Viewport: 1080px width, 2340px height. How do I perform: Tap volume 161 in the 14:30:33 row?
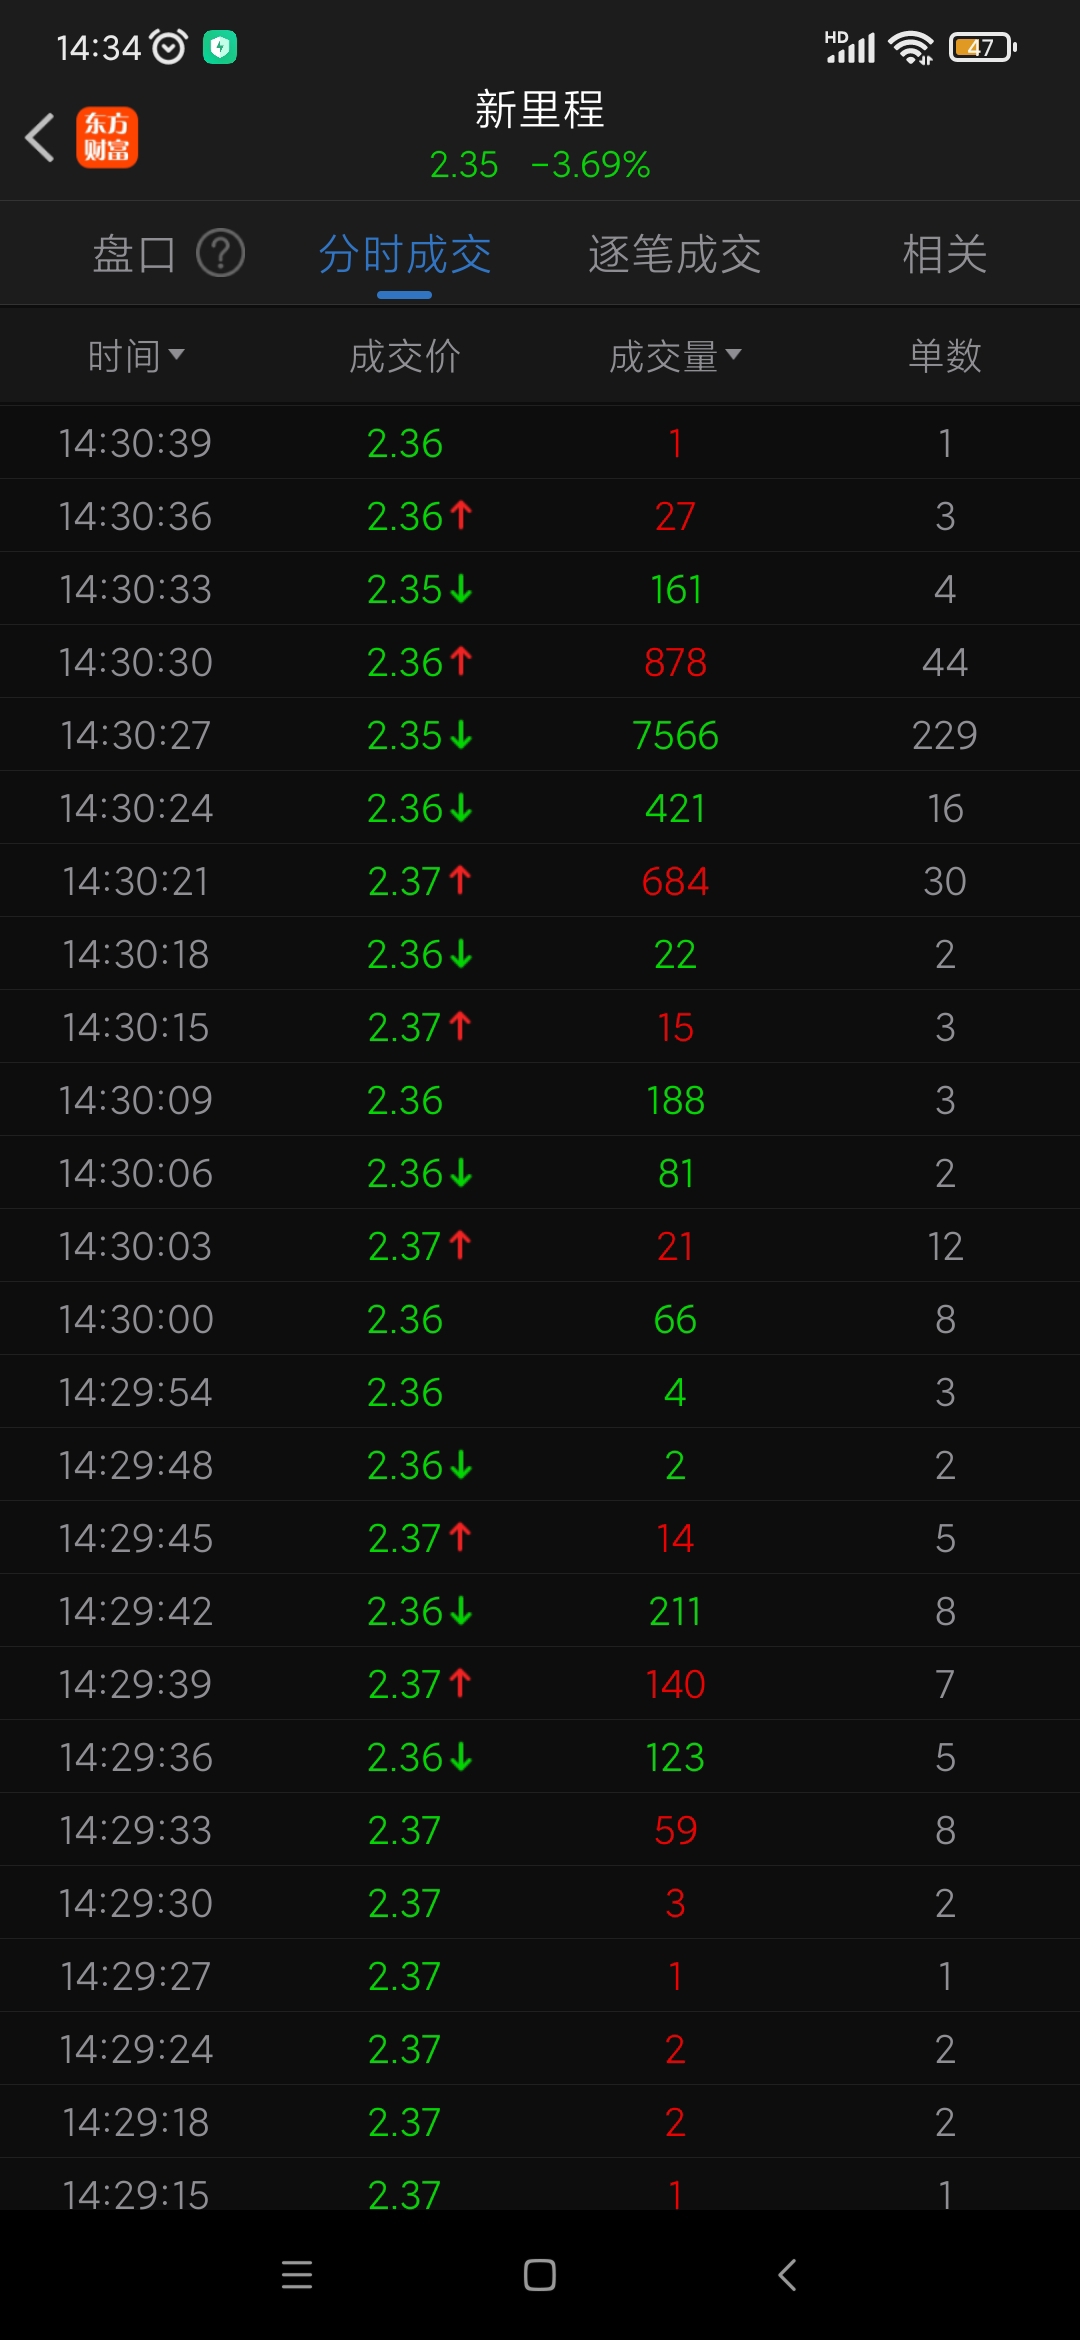tap(675, 589)
